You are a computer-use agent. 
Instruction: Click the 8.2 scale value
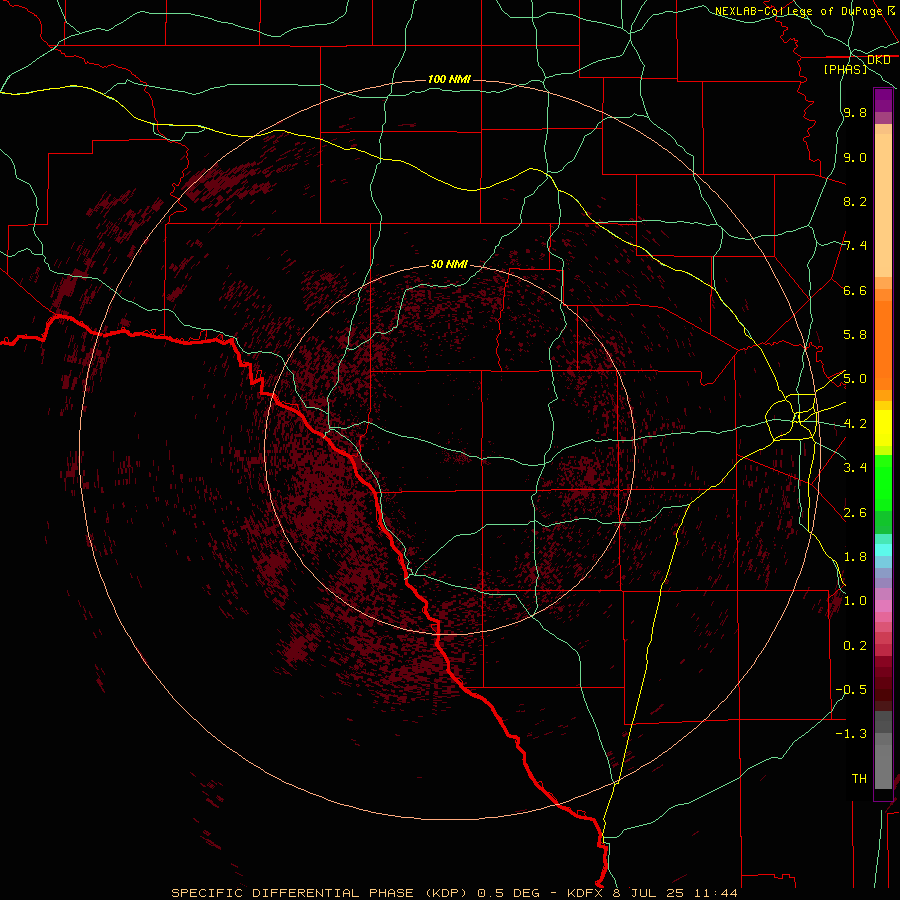click(855, 201)
